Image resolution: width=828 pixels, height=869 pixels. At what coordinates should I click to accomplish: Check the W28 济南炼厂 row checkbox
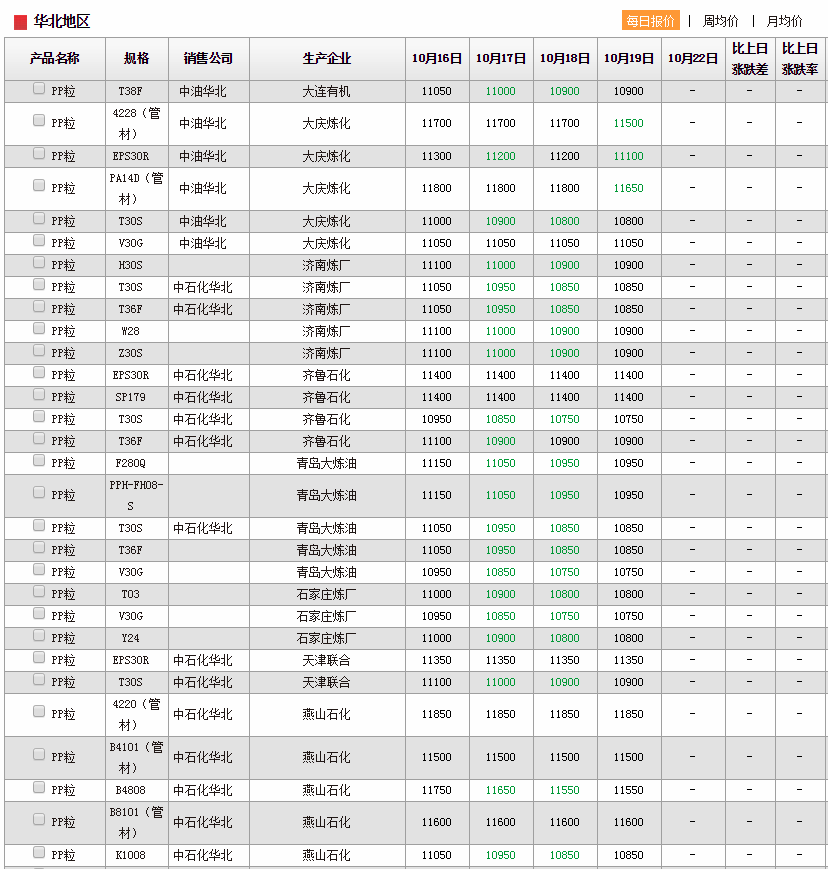click(x=39, y=329)
